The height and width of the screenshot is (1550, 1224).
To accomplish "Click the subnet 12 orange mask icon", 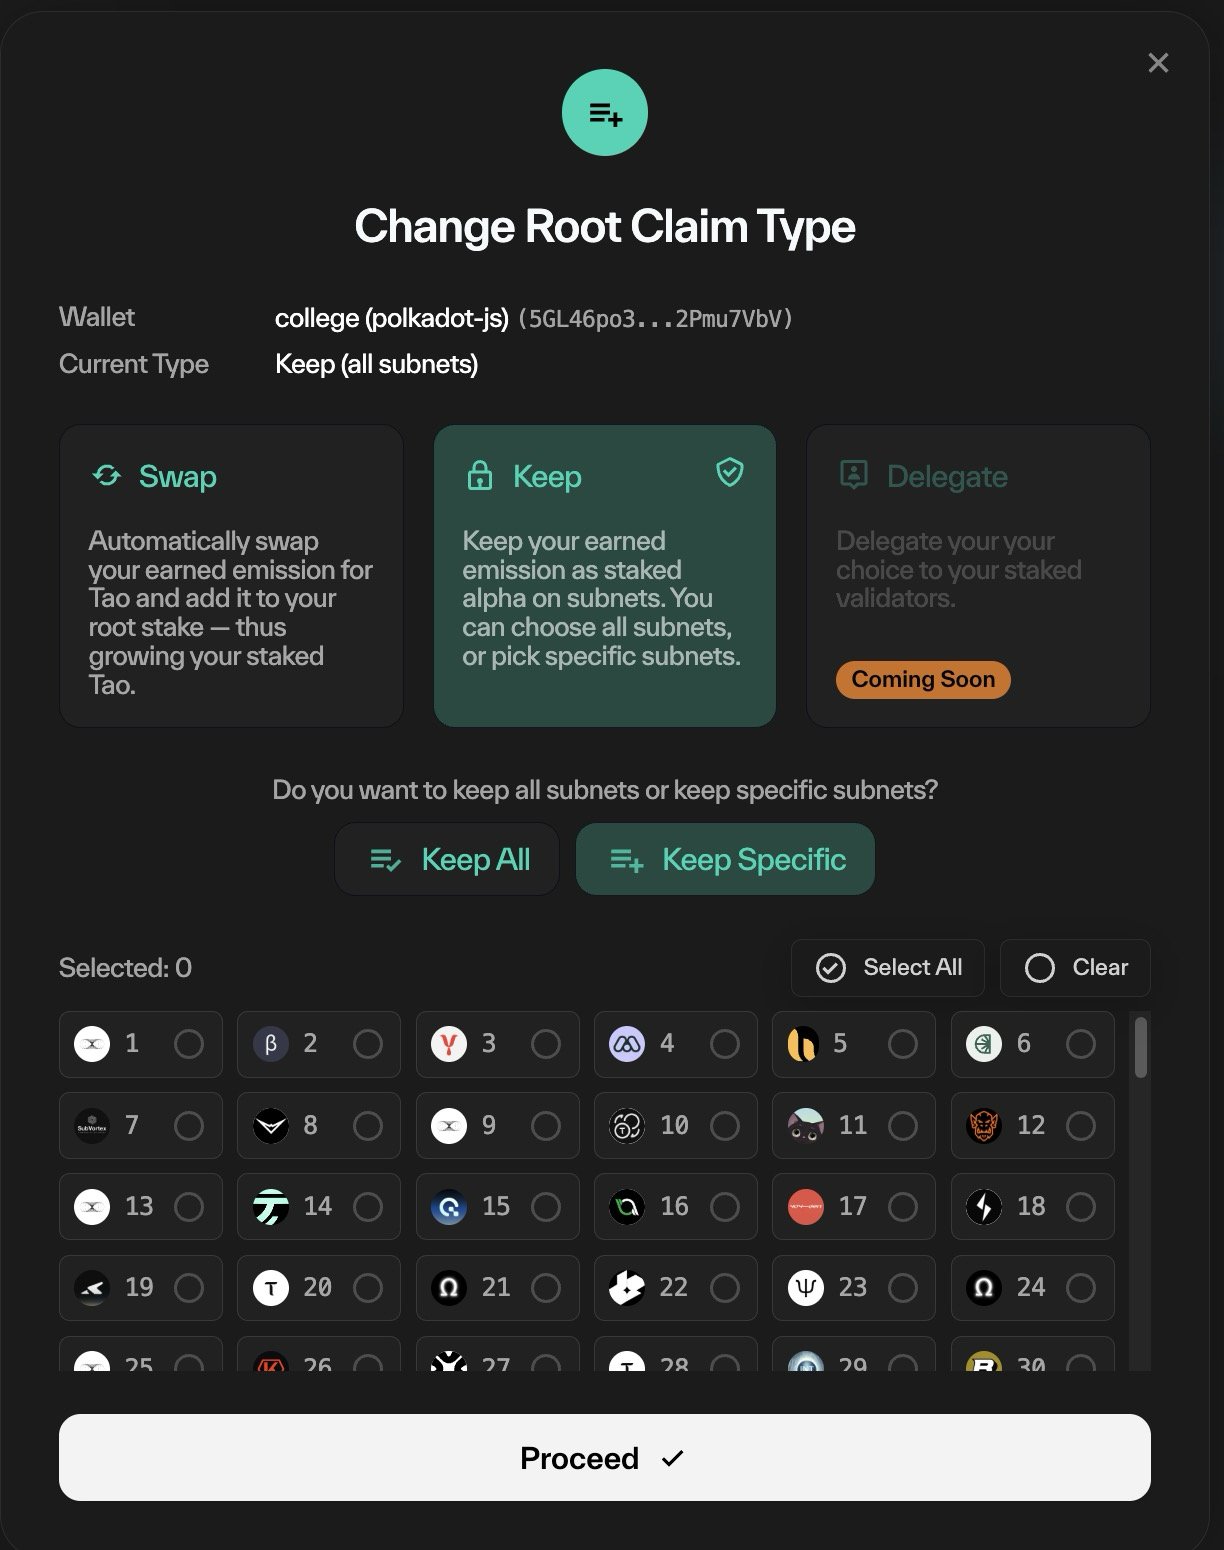I will (984, 1126).
